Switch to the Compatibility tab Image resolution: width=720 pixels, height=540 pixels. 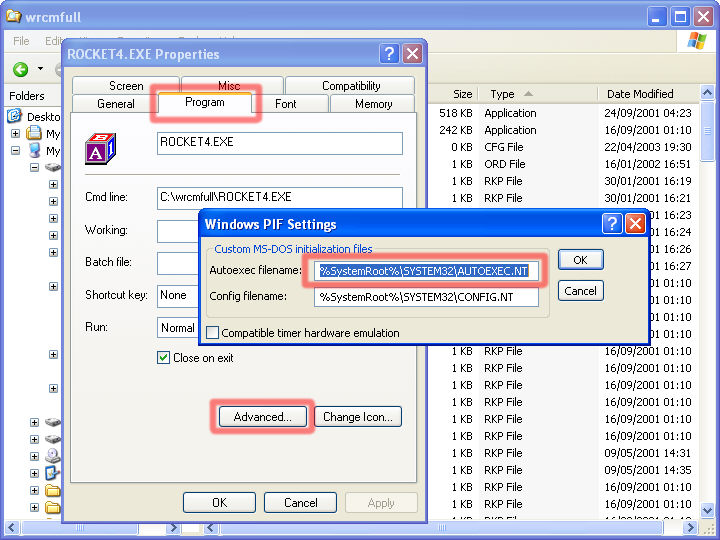(351, 86)
